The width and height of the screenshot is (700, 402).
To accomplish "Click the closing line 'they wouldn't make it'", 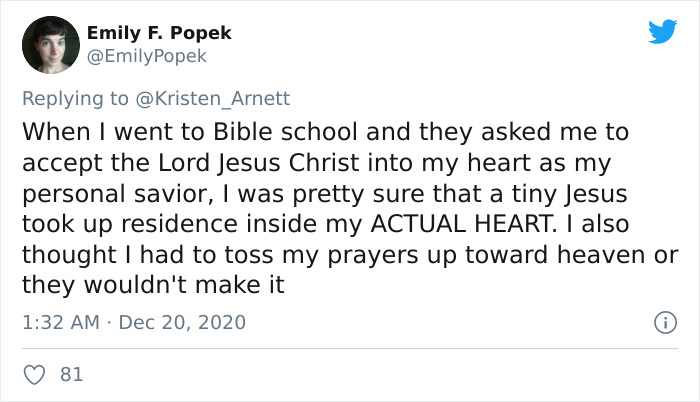I will tap(153, 285).
